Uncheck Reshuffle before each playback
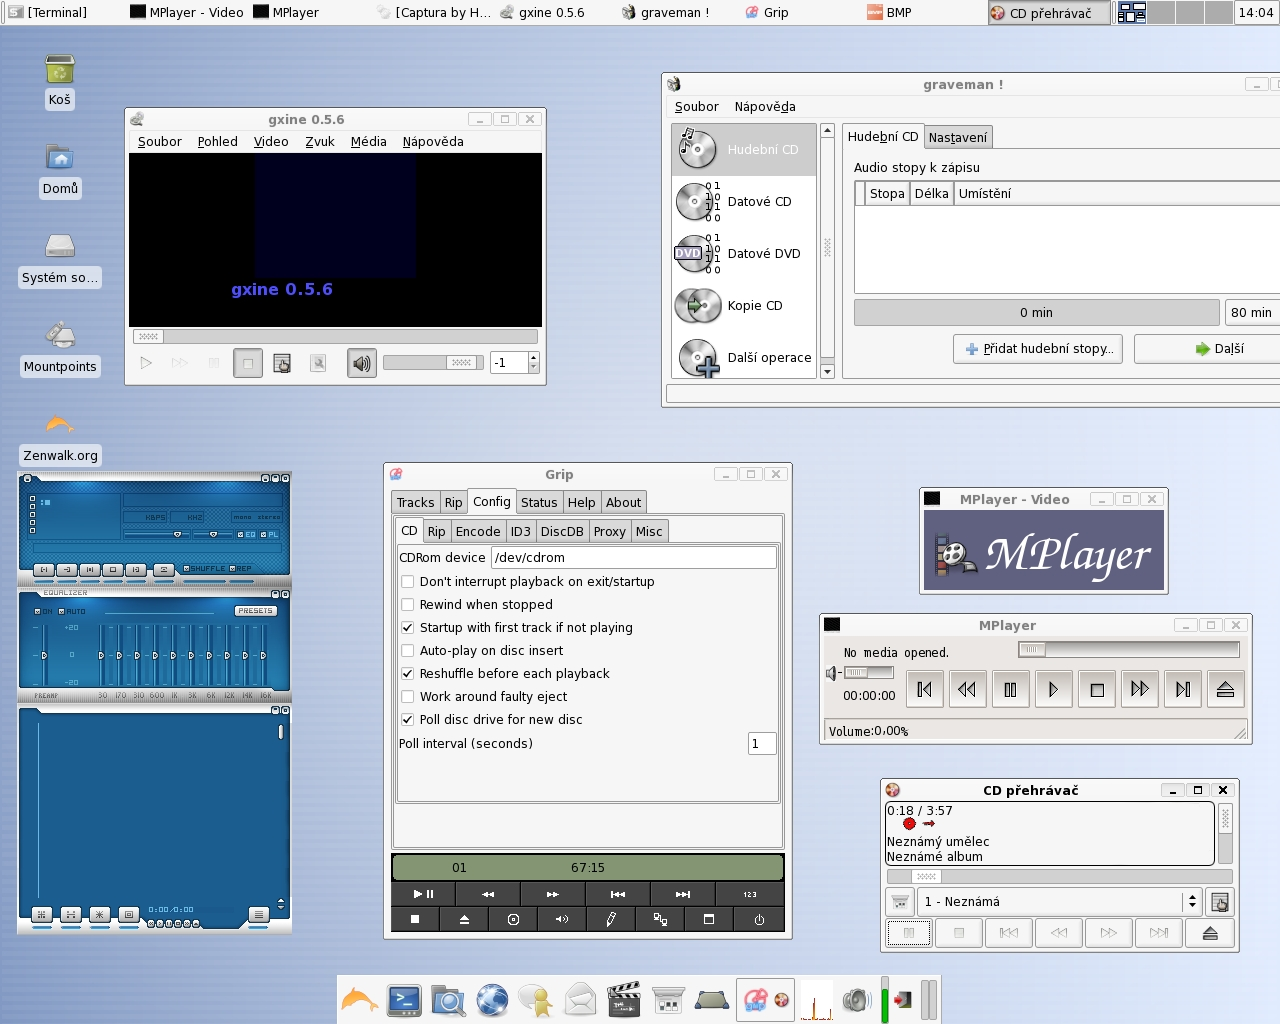The height and width of the screenshot is (1024, 1280). pyautogui.click(x=407, y=674)
